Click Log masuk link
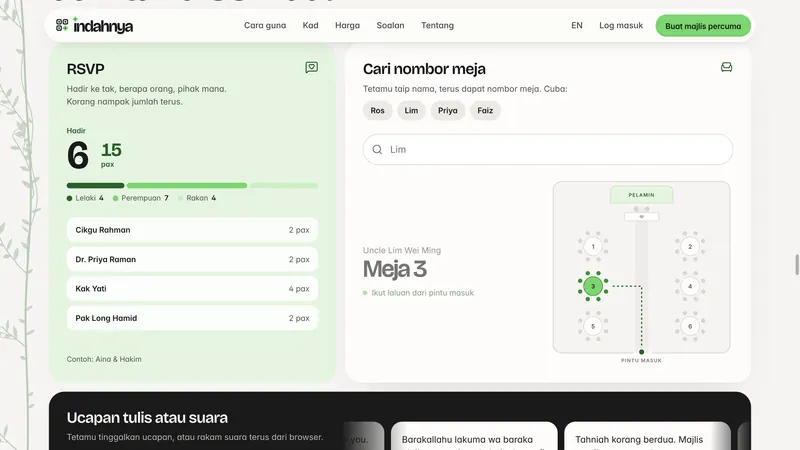Viewport: 800px width, 450px height. (x=621, y=26)
